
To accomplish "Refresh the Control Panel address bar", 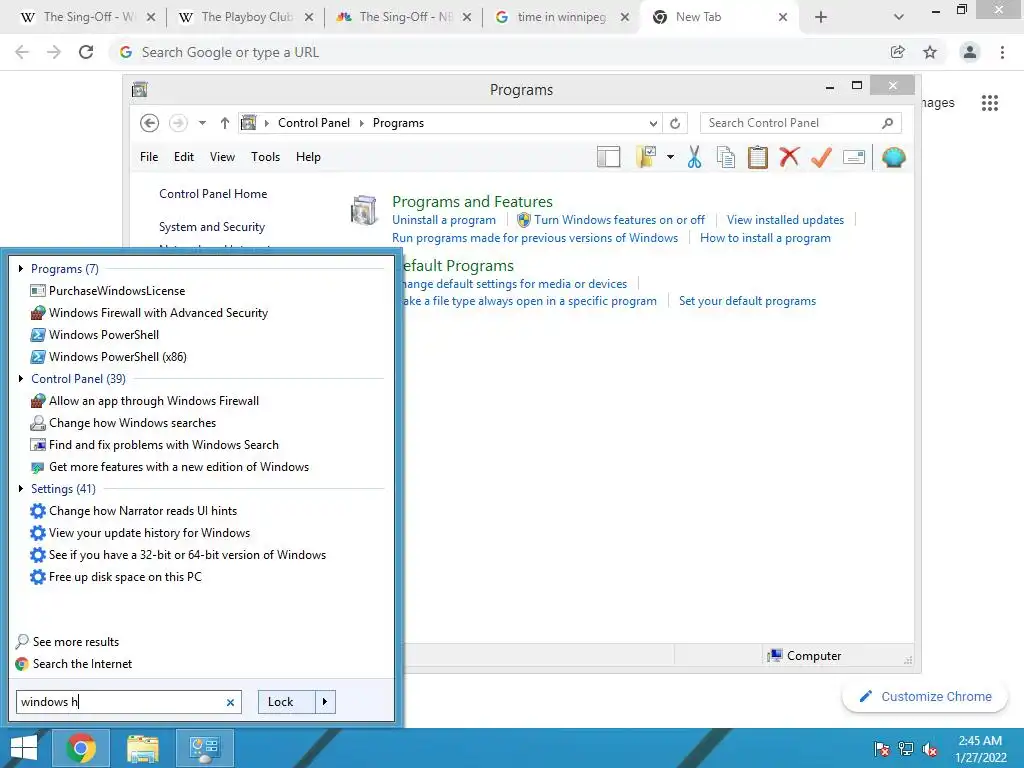I will (675, 123).
